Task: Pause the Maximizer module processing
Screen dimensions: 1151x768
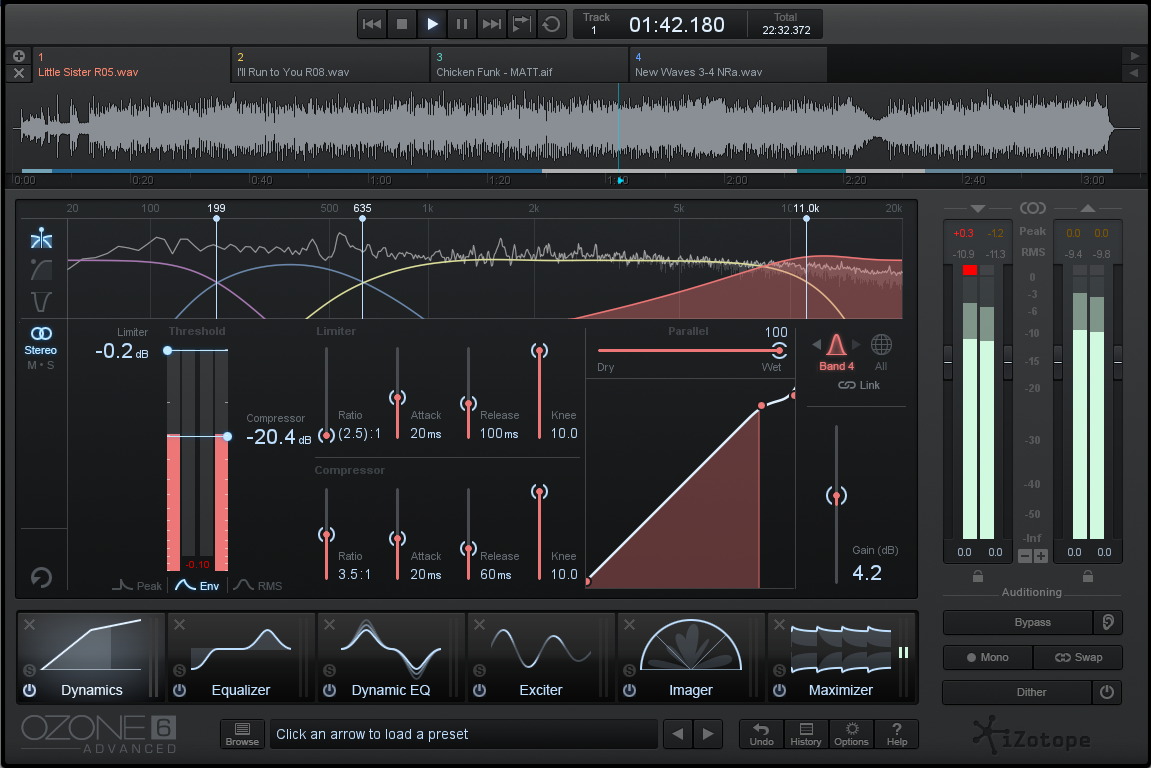Action: (903, 652)
